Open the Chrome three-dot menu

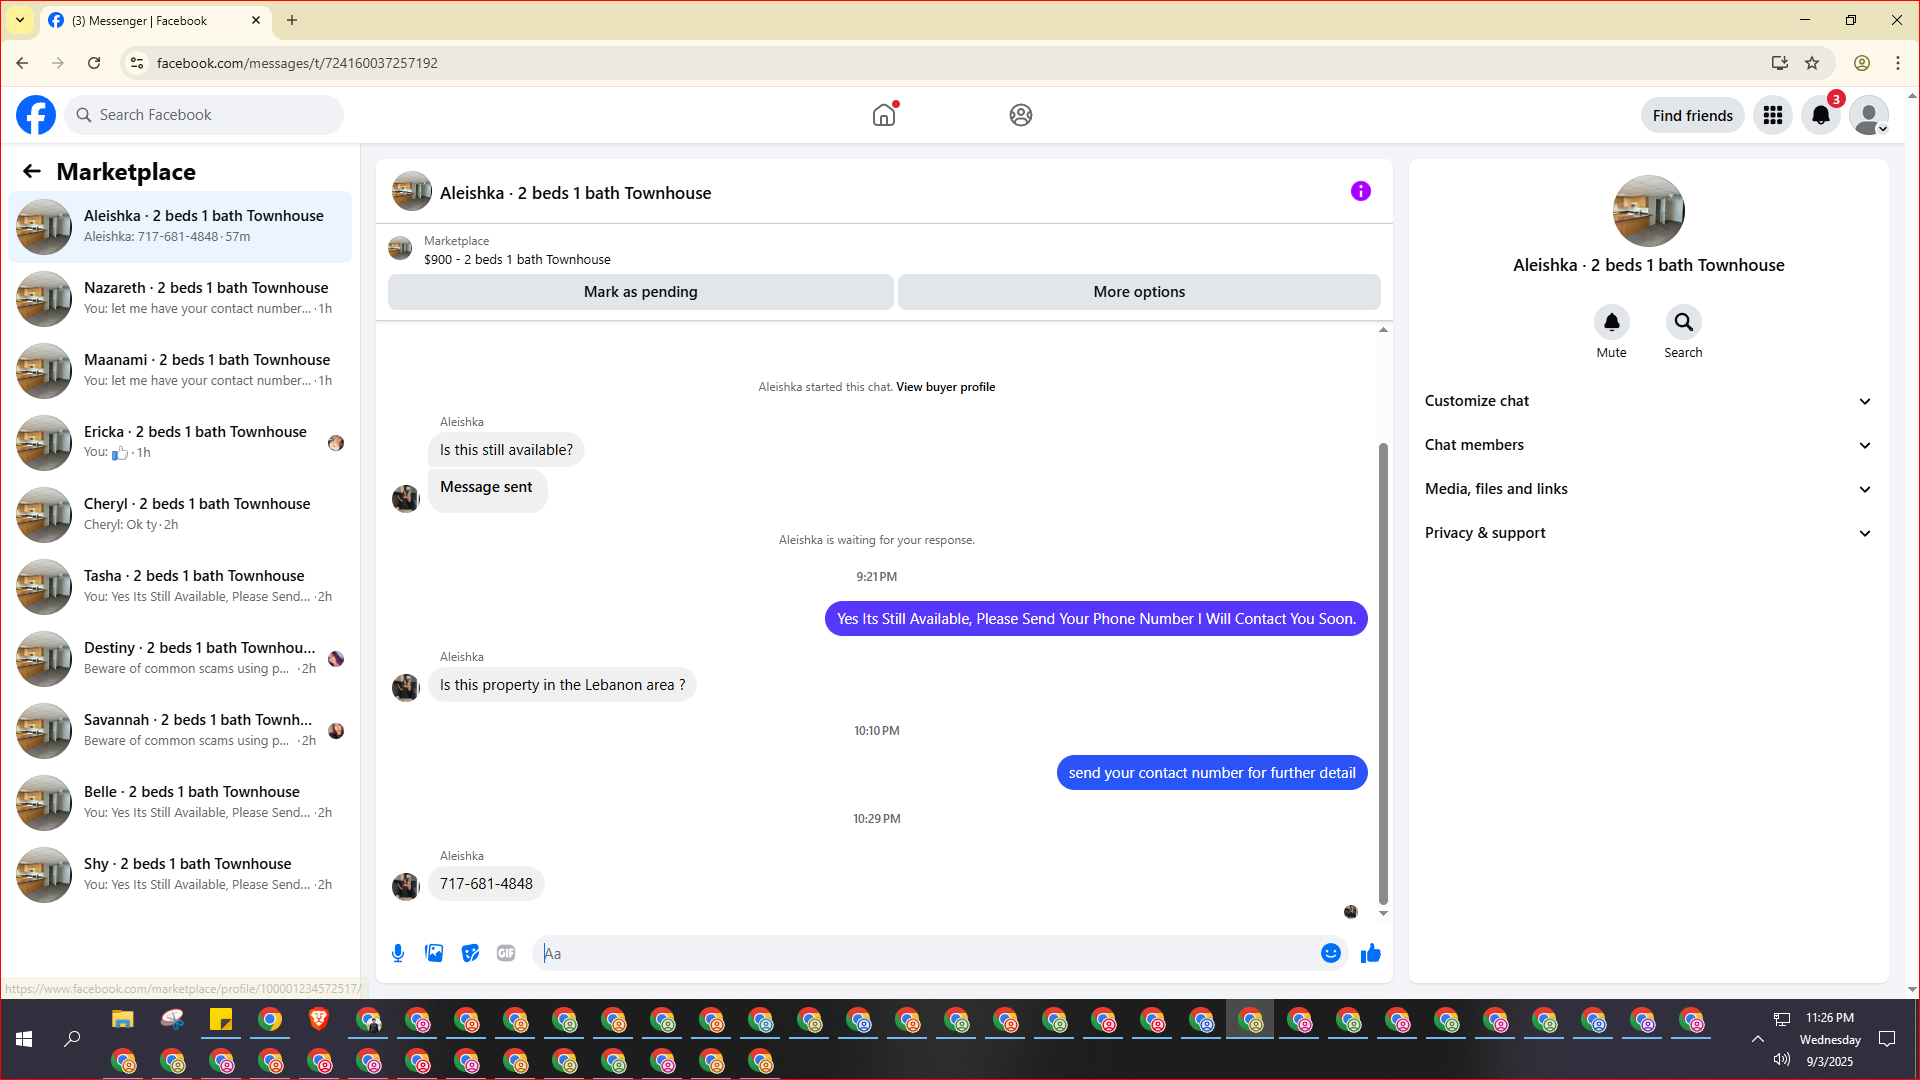click(x=1898, y=63)
